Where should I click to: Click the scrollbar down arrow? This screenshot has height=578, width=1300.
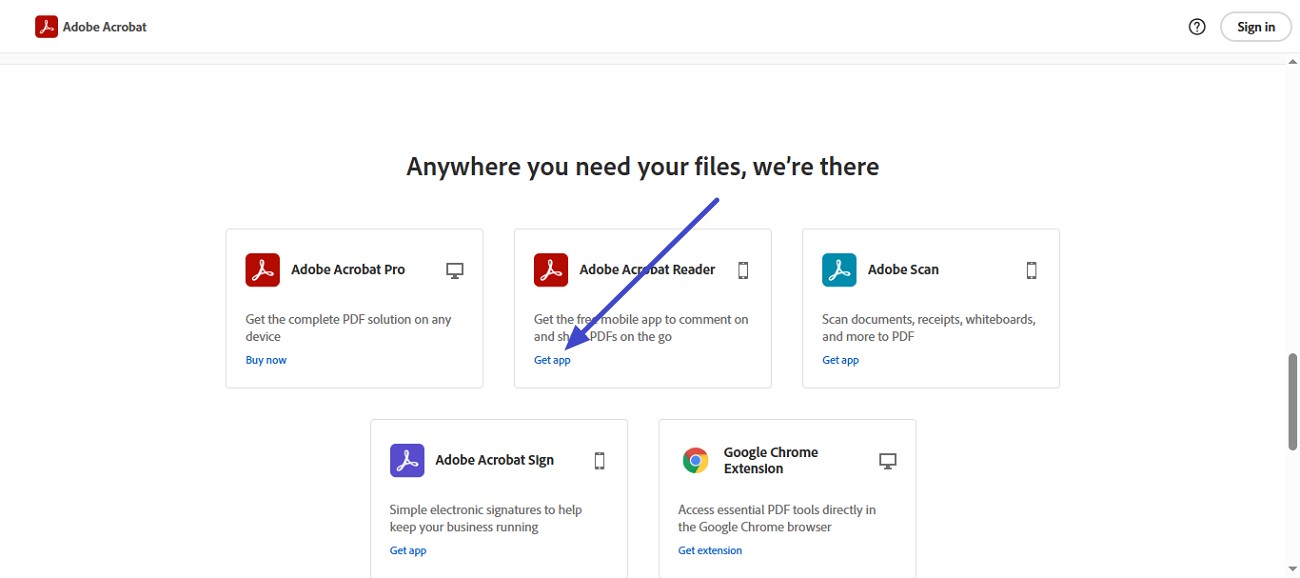coord(1292,570)
